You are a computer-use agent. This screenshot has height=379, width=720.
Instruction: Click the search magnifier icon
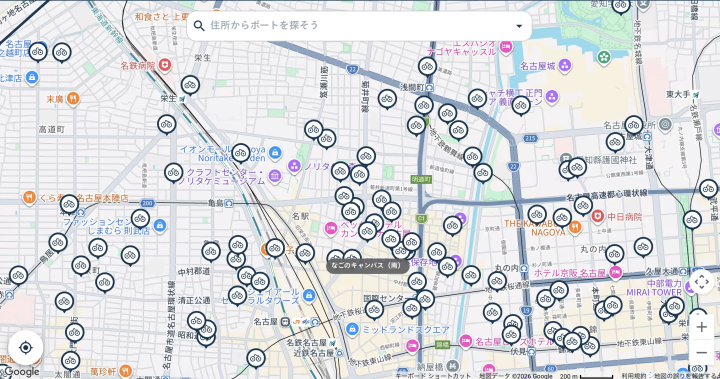[199, 26]
